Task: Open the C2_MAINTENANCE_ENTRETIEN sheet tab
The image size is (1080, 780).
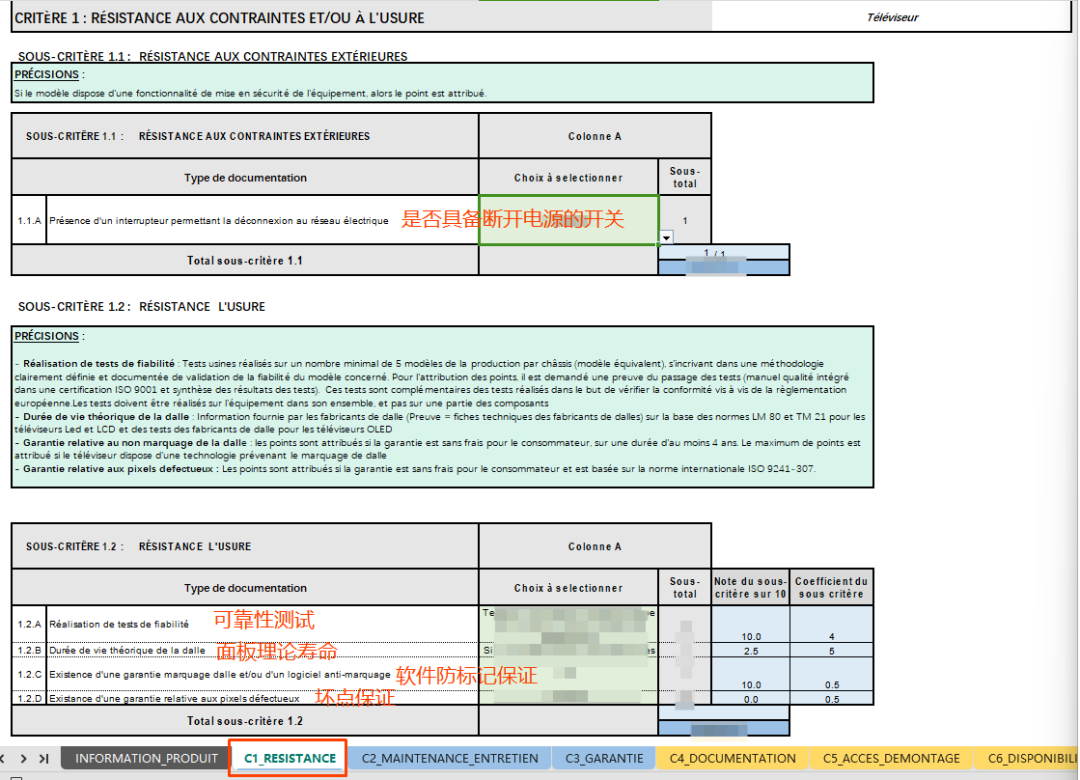Action: point(450,758)
